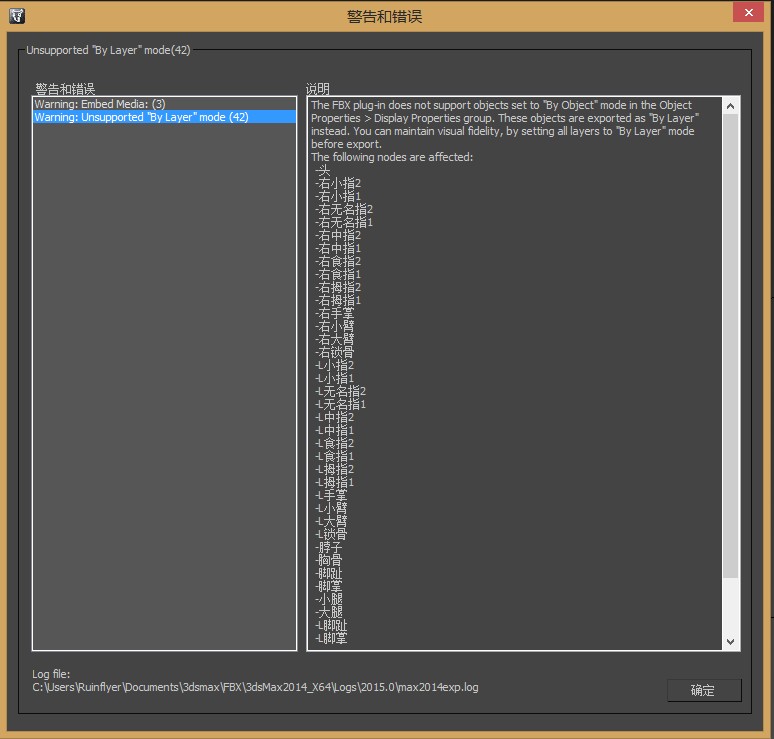Click the node entry -右无名指2
Image resolution: width=774 pixels, height=739 pixels.
pos(344,209)
